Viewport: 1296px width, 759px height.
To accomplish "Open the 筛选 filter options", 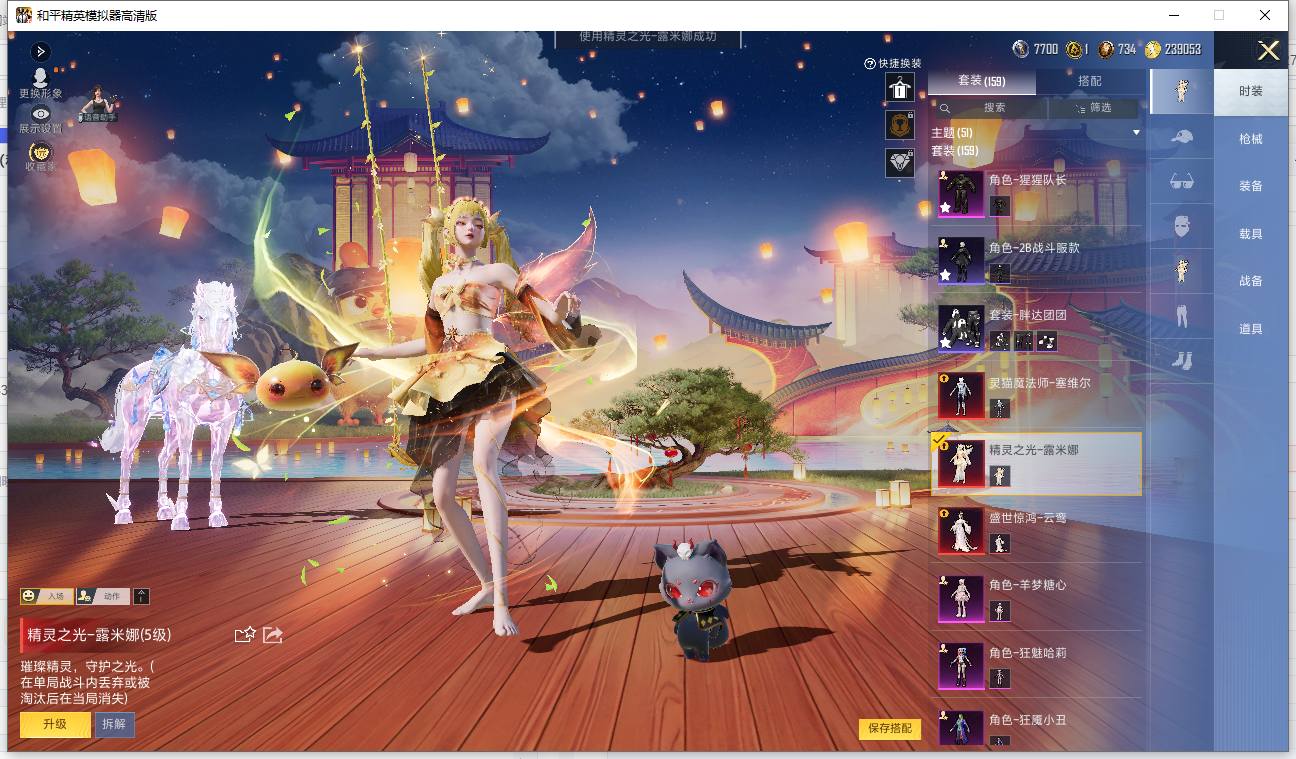I will point(1094,107).
